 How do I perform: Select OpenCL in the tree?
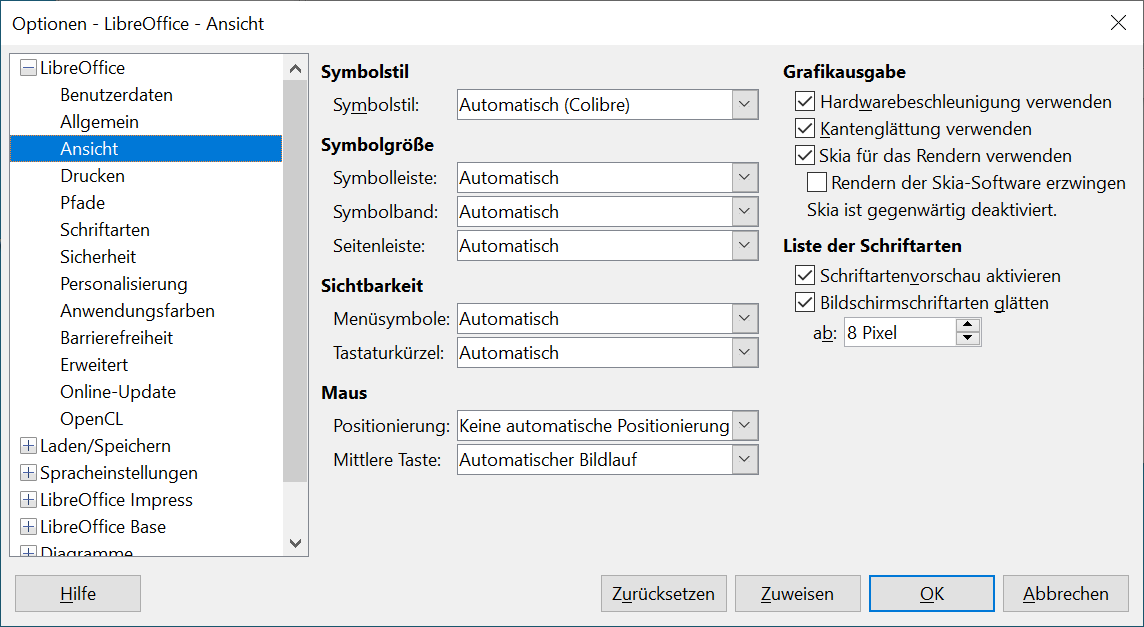92,419
